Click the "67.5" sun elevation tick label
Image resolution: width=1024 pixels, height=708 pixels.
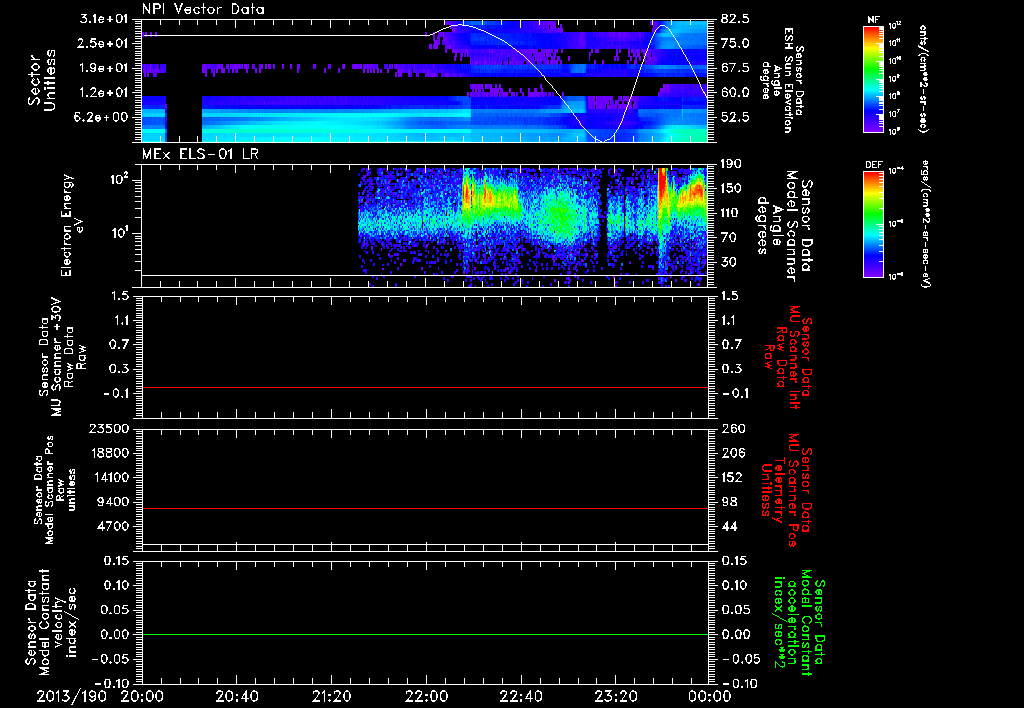coord(735,68)
